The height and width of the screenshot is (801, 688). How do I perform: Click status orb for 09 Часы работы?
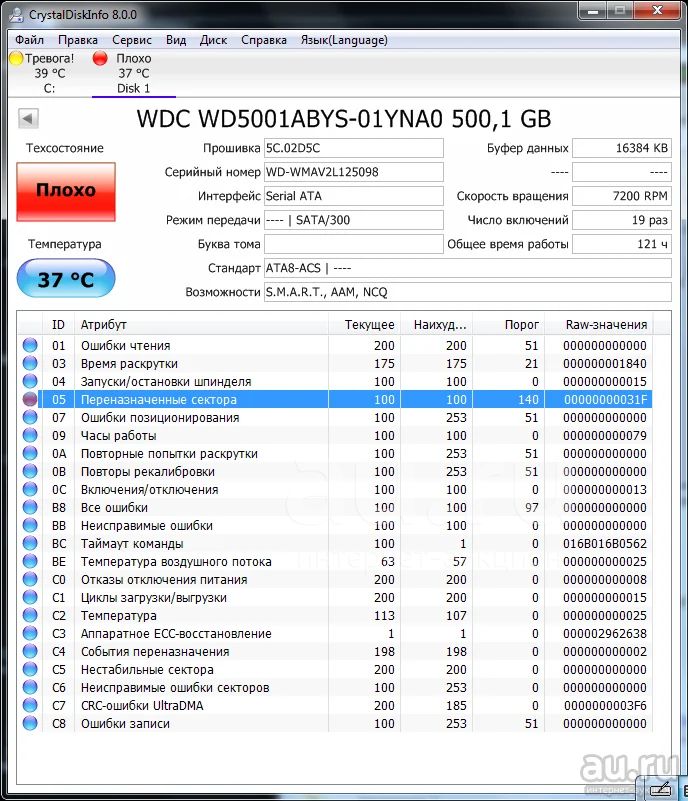(30, 435)
